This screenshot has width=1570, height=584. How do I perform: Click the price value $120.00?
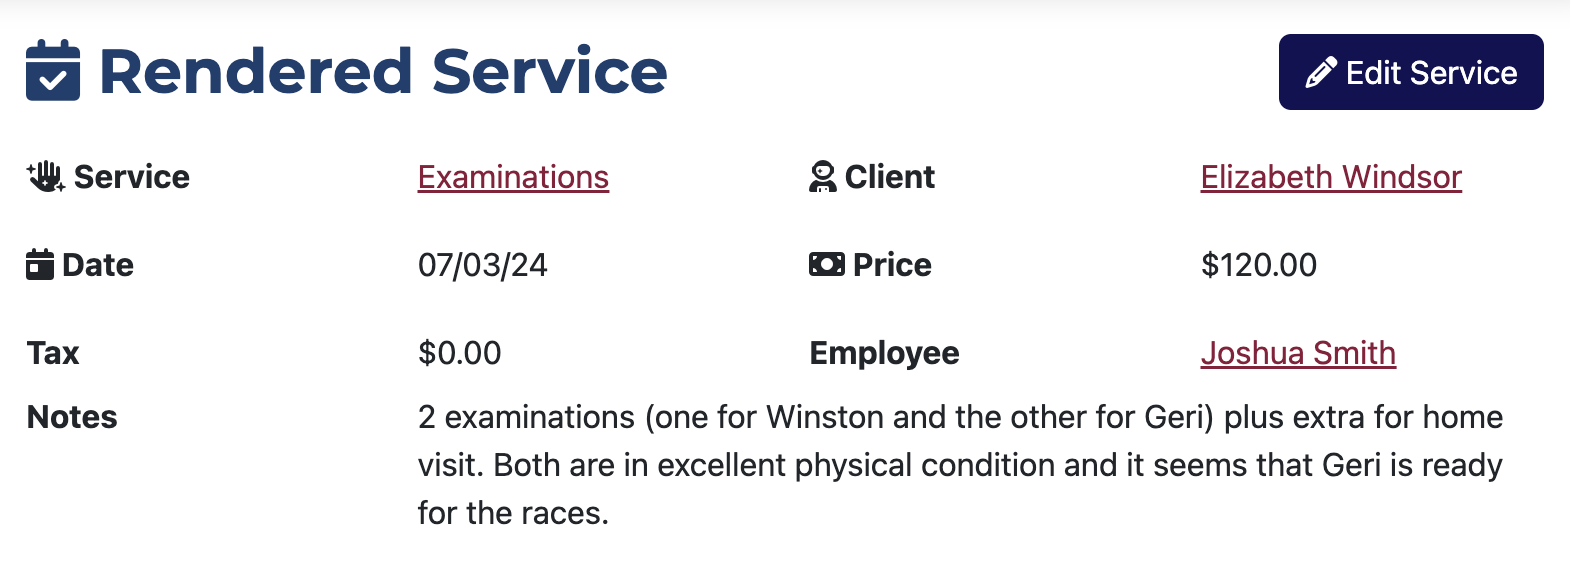tap(1259, 265)
